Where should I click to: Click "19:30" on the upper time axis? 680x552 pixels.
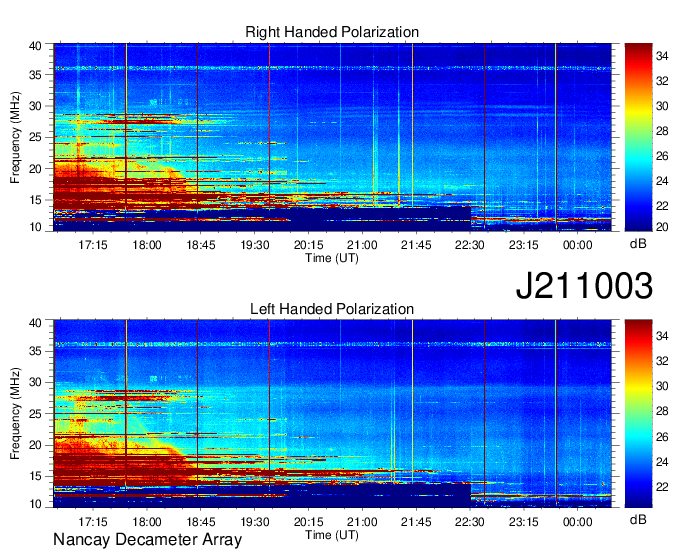click(255, 245)
